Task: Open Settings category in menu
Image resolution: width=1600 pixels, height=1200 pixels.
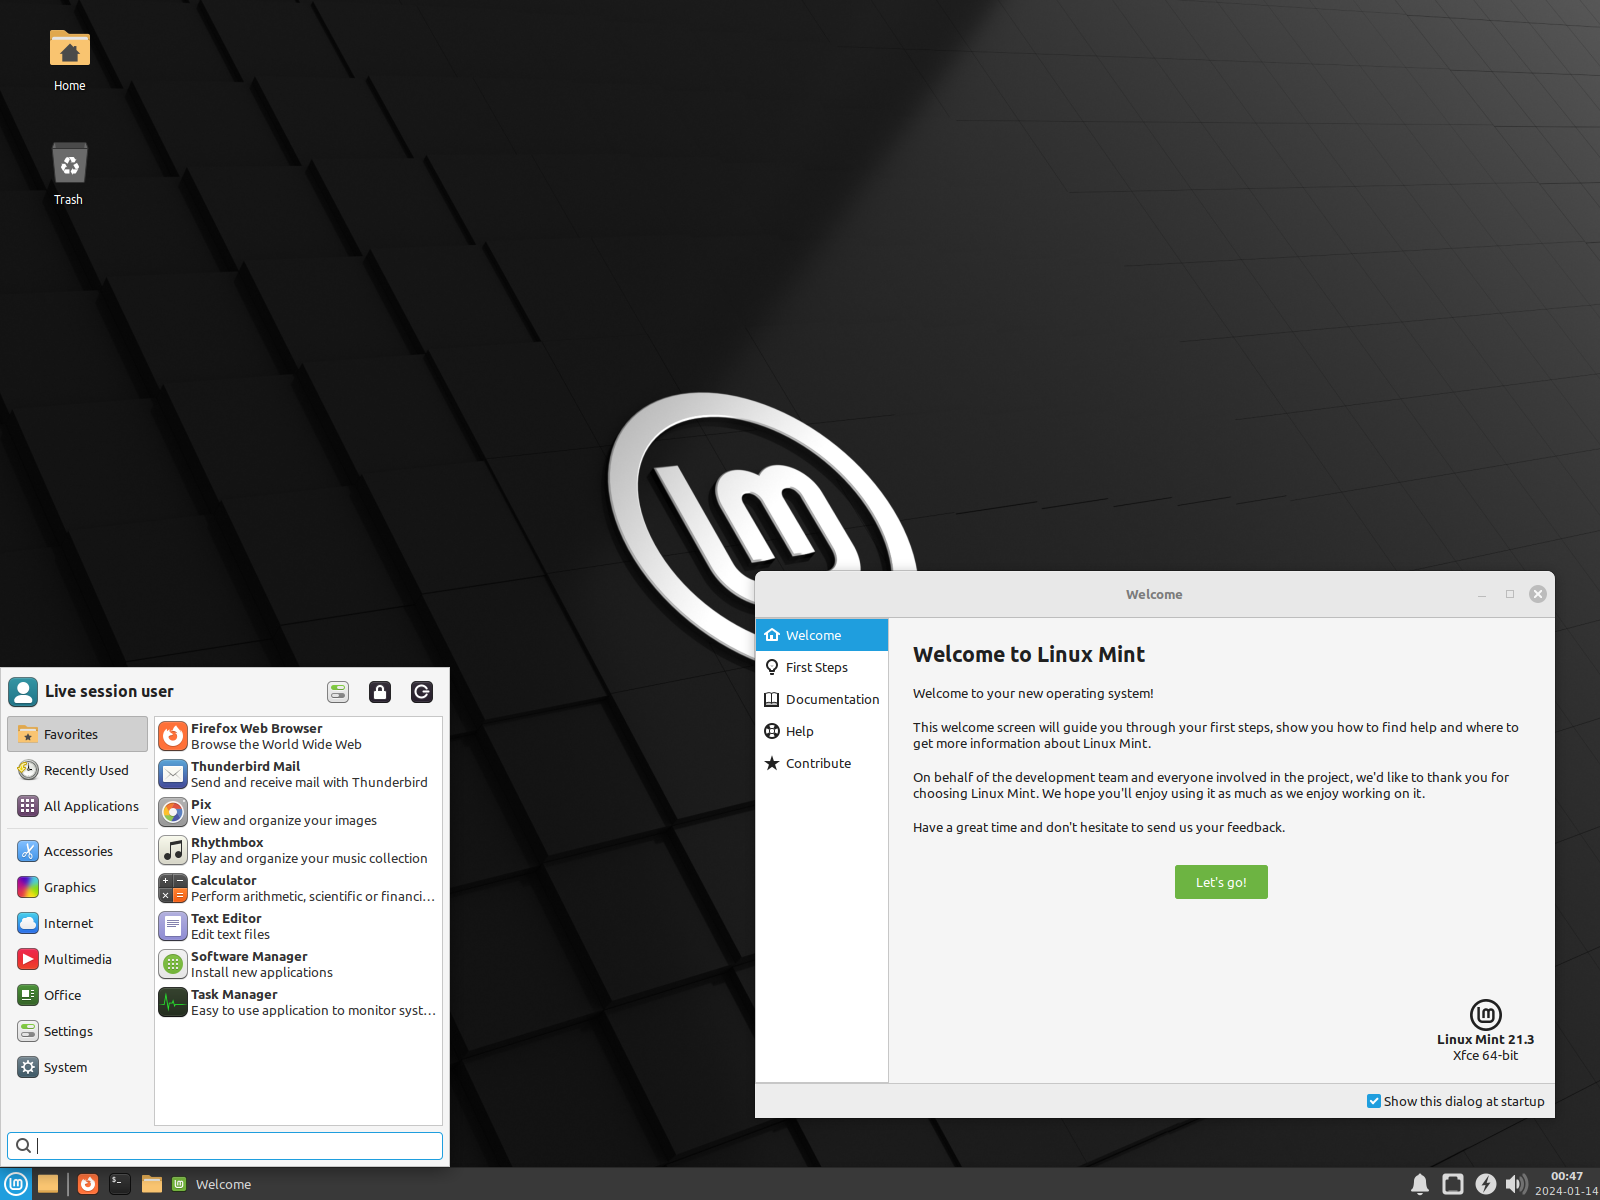Action: point(78,1031)
